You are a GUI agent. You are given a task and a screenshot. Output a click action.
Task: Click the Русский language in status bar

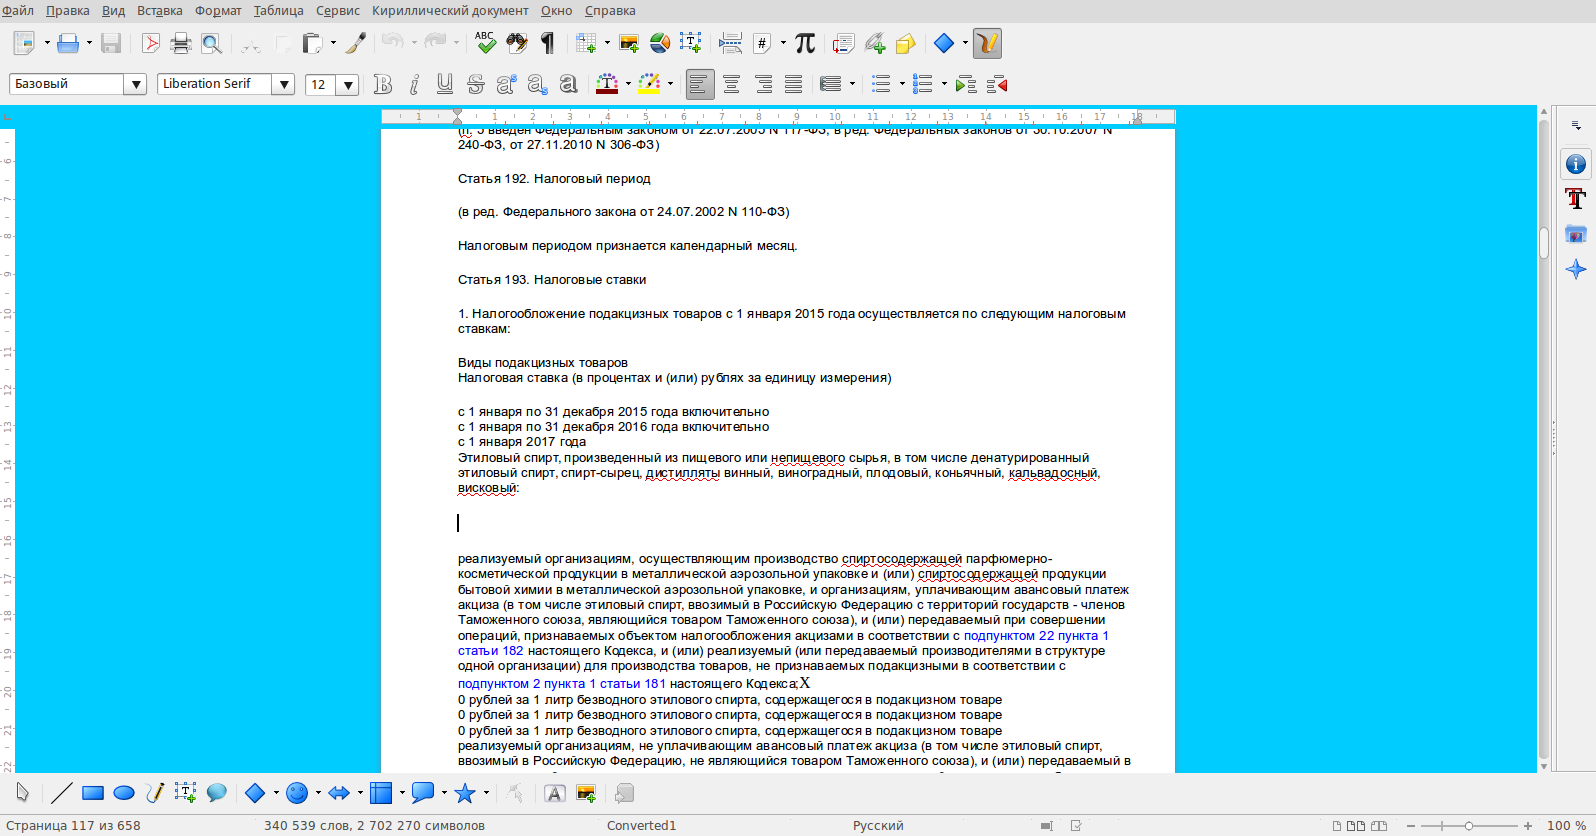pyautogui.click(x=878, y=826)
